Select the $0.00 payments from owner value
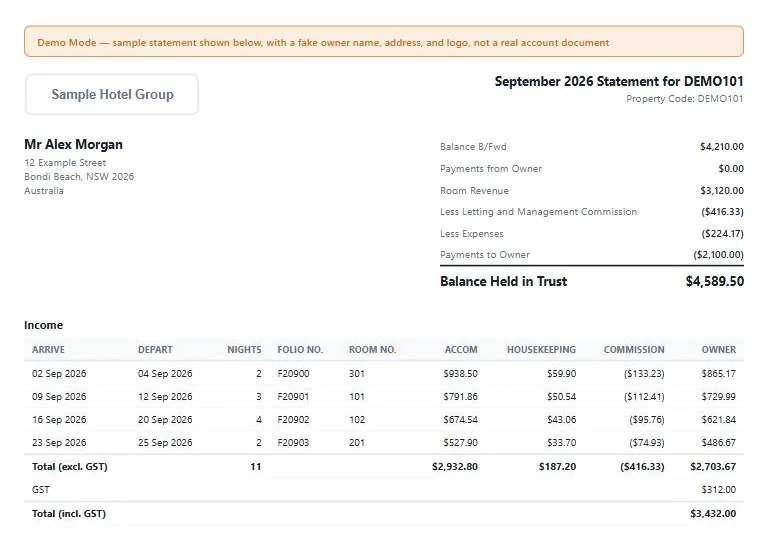The image size is (768, 535). [731, 169]
